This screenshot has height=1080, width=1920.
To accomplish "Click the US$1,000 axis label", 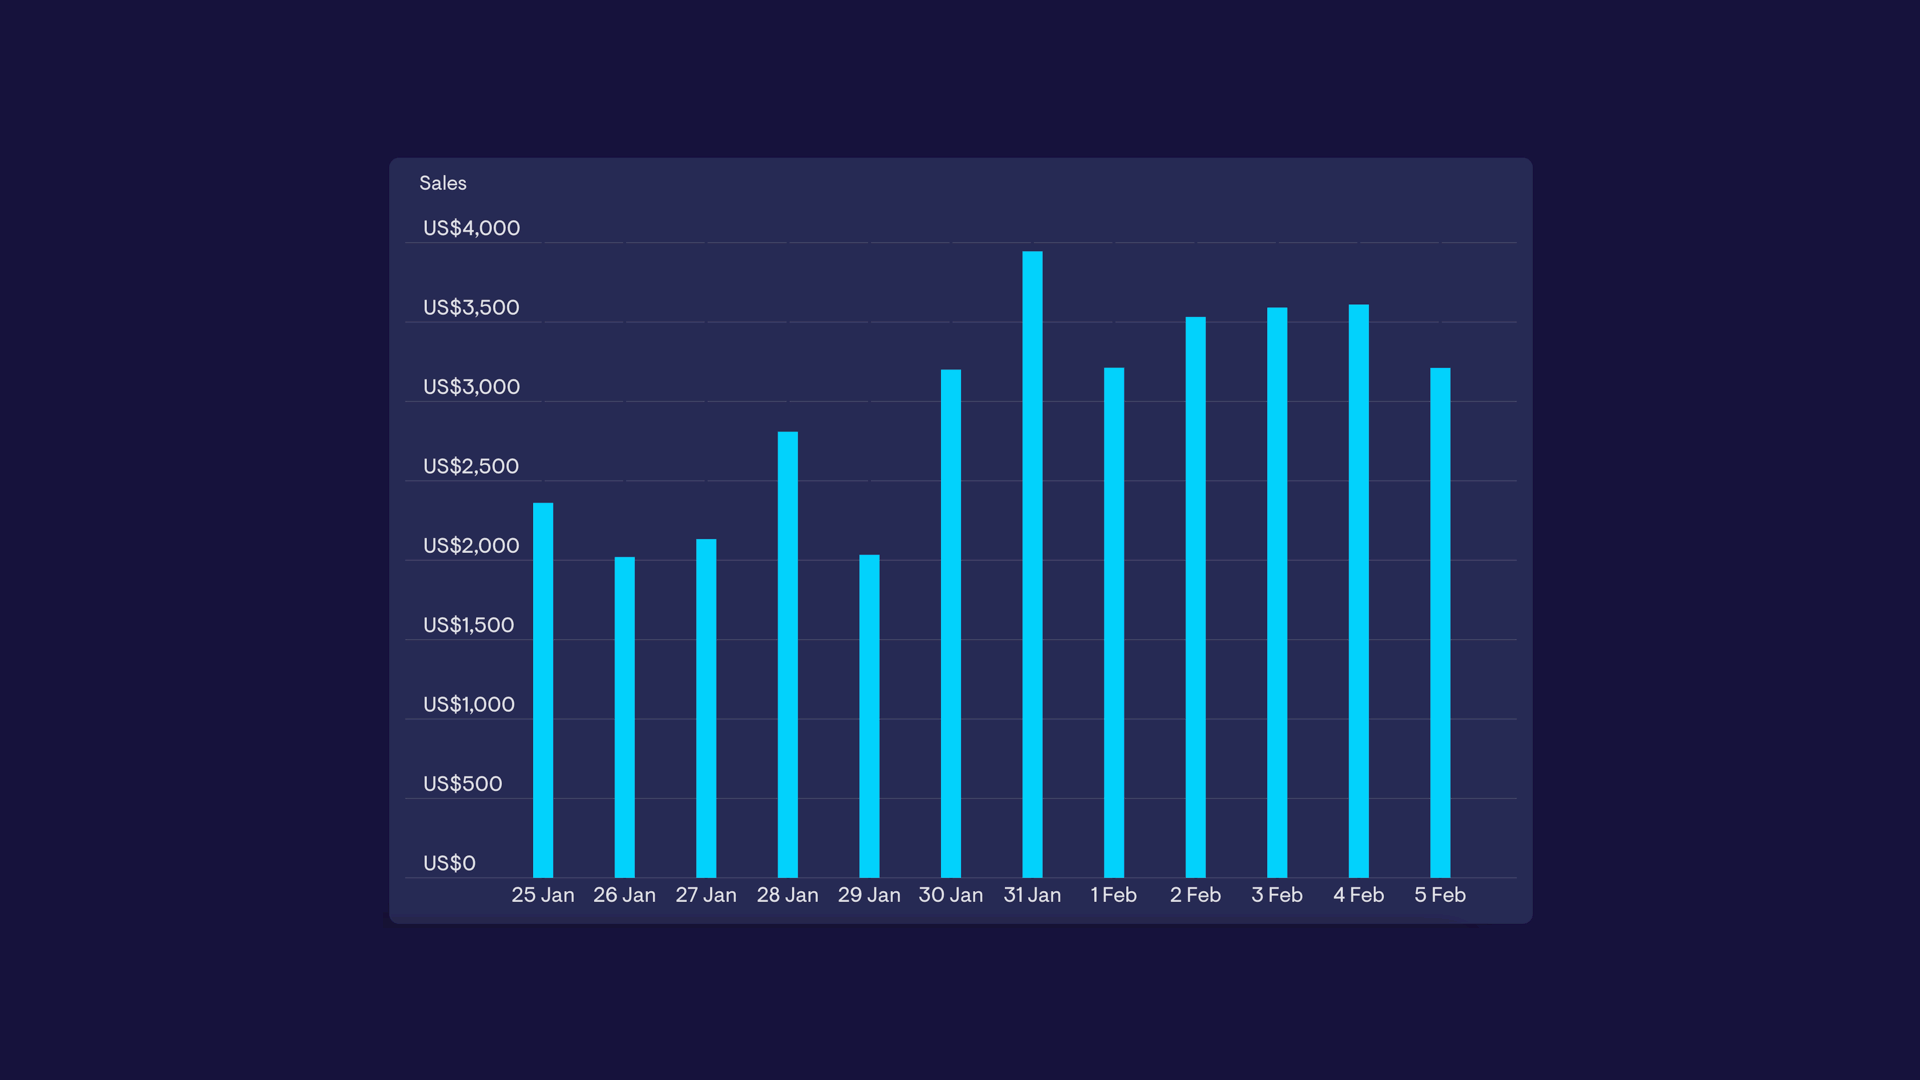I will (x=468, y=705).
